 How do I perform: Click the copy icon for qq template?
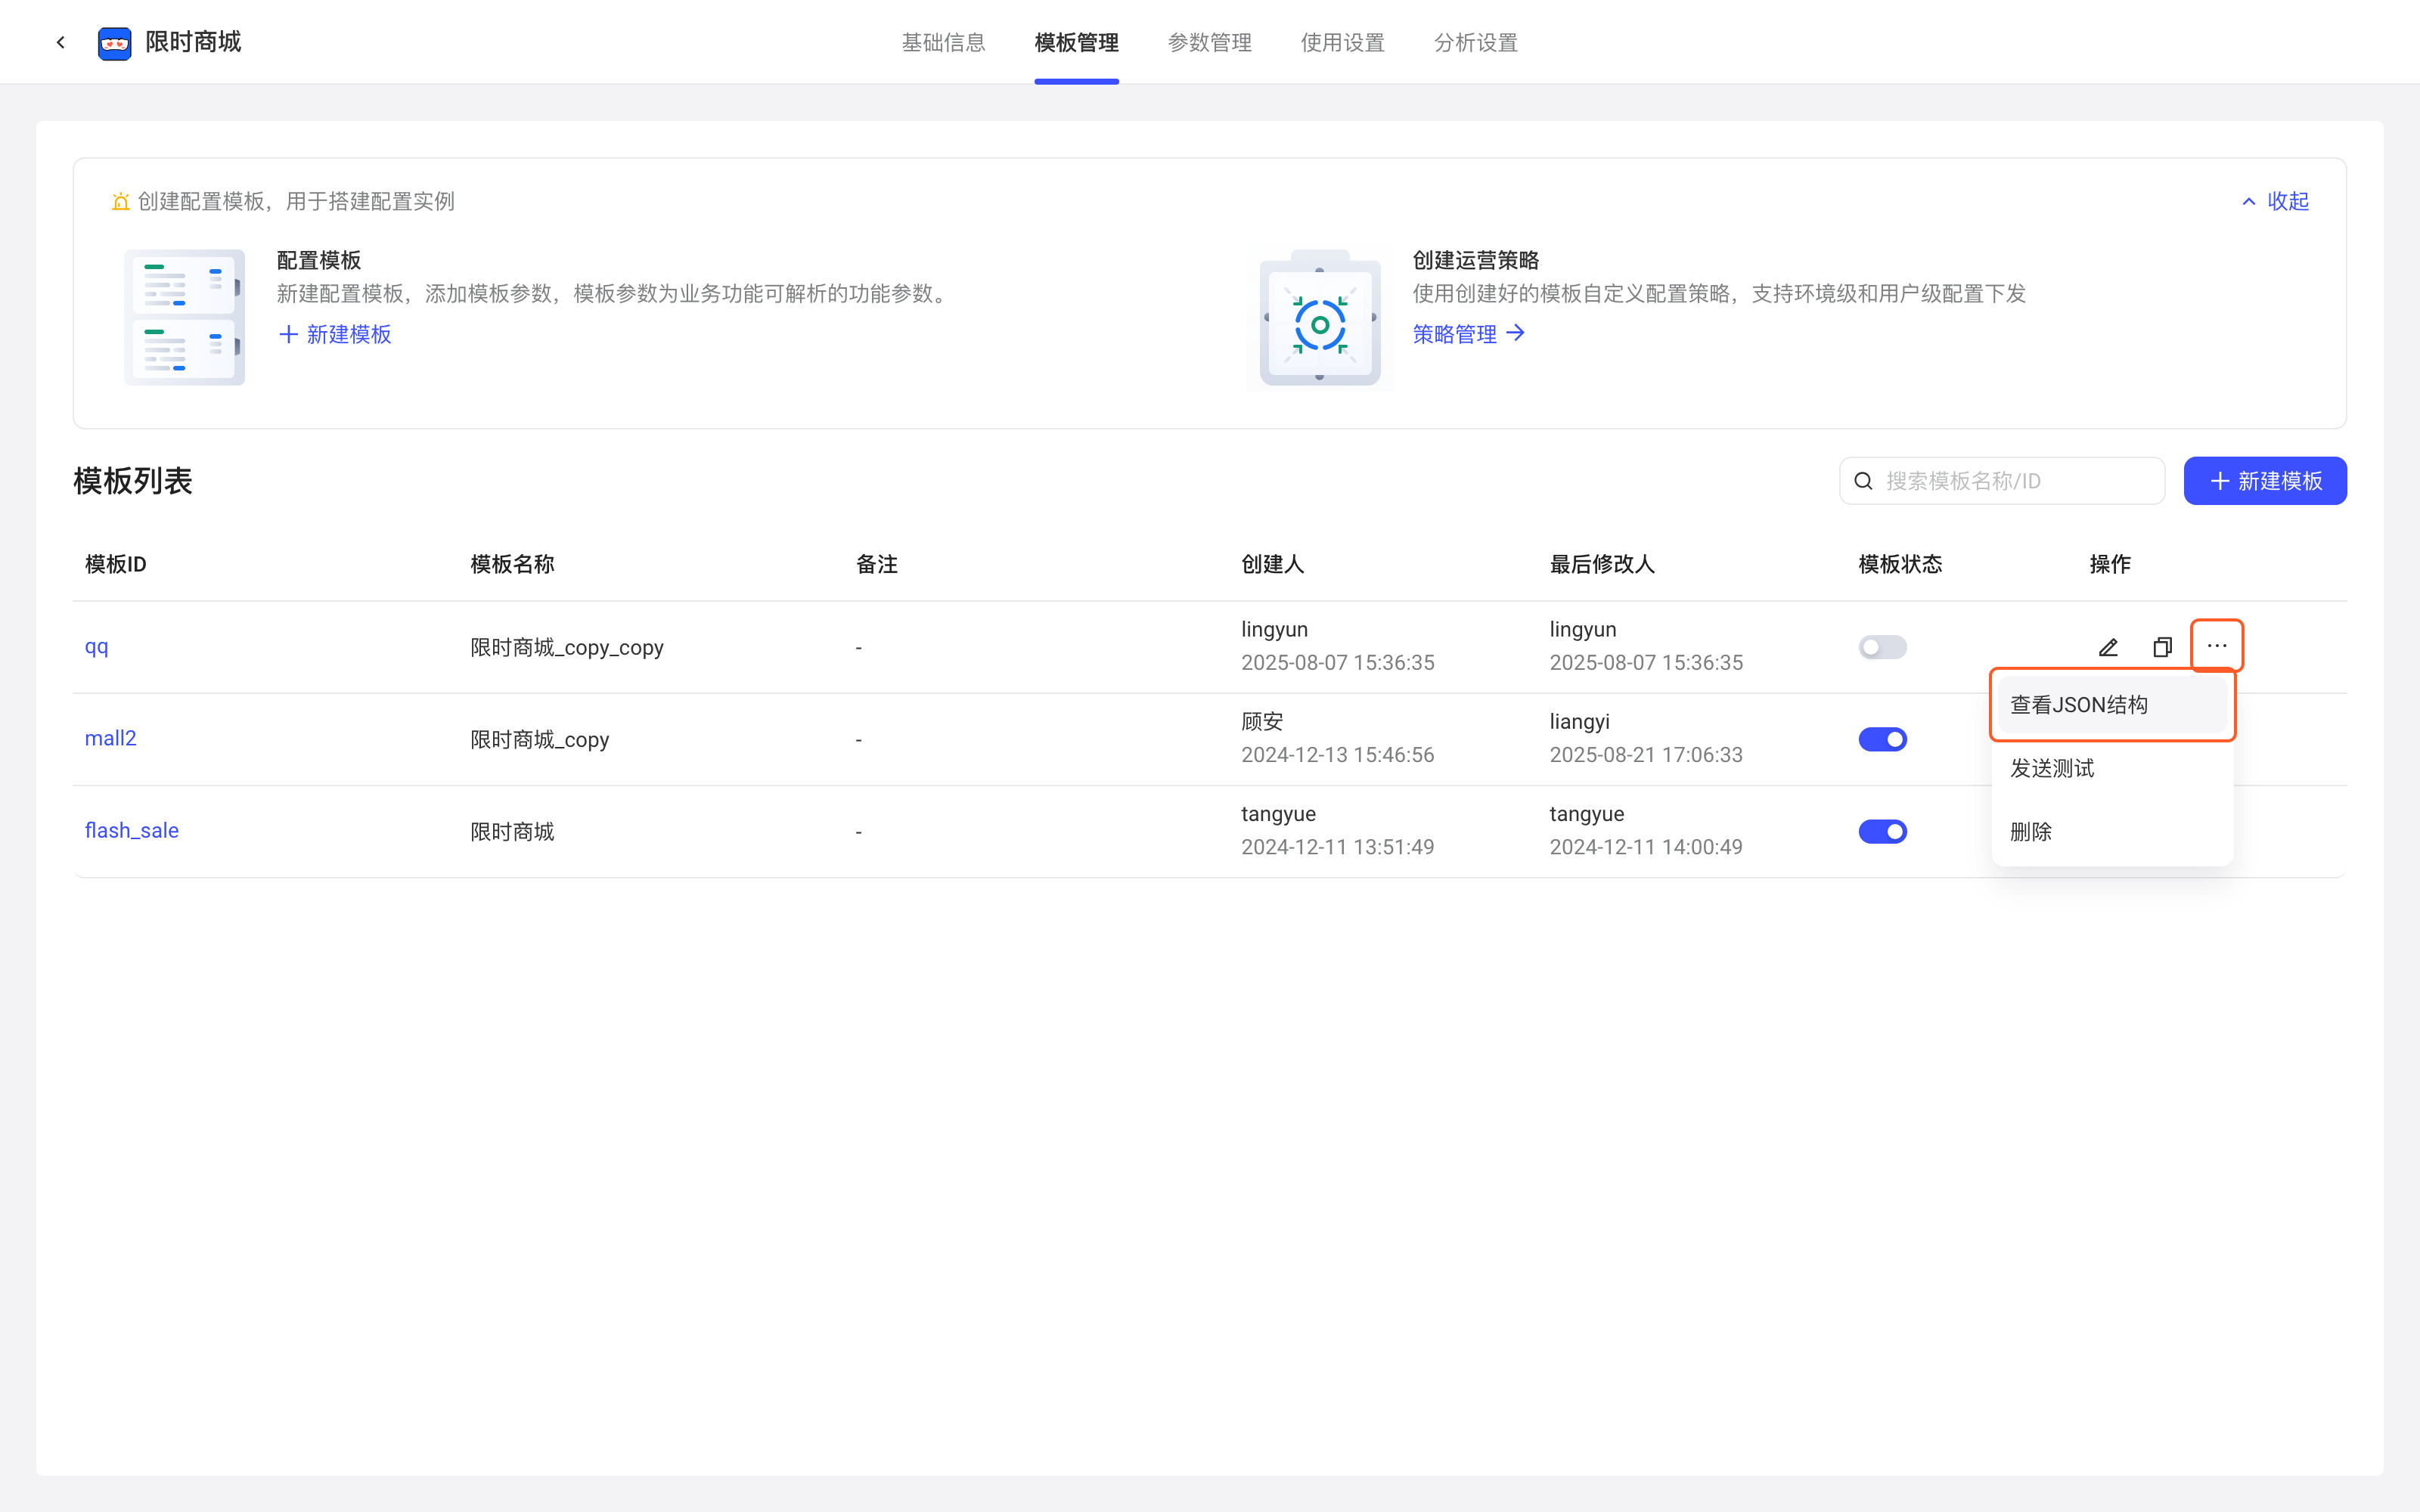(2162, 647)
